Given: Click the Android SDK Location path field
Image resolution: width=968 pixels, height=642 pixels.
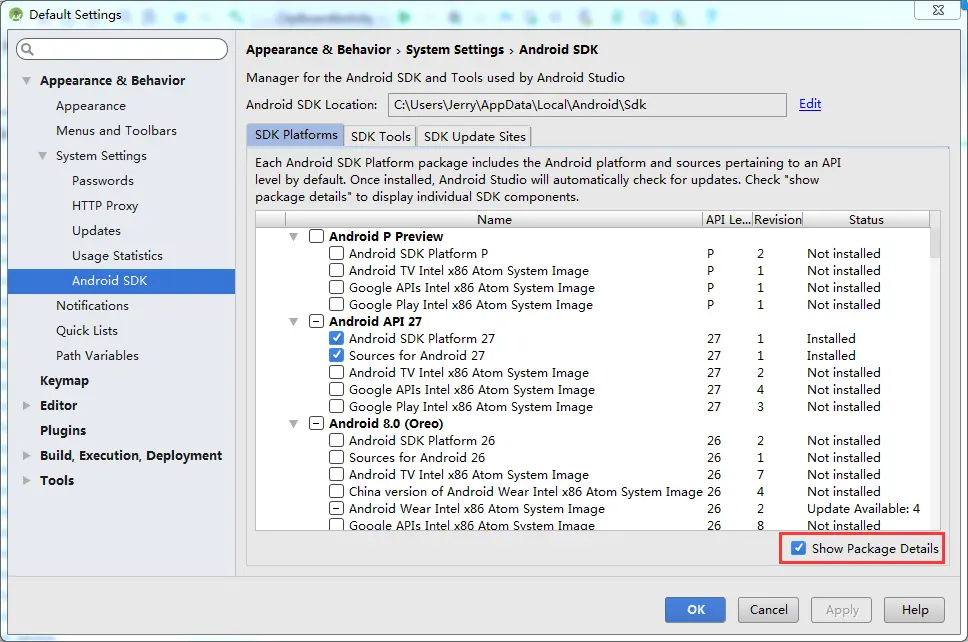Looking at the screenshot, I should pyautogui.click(x=587, y=105).
